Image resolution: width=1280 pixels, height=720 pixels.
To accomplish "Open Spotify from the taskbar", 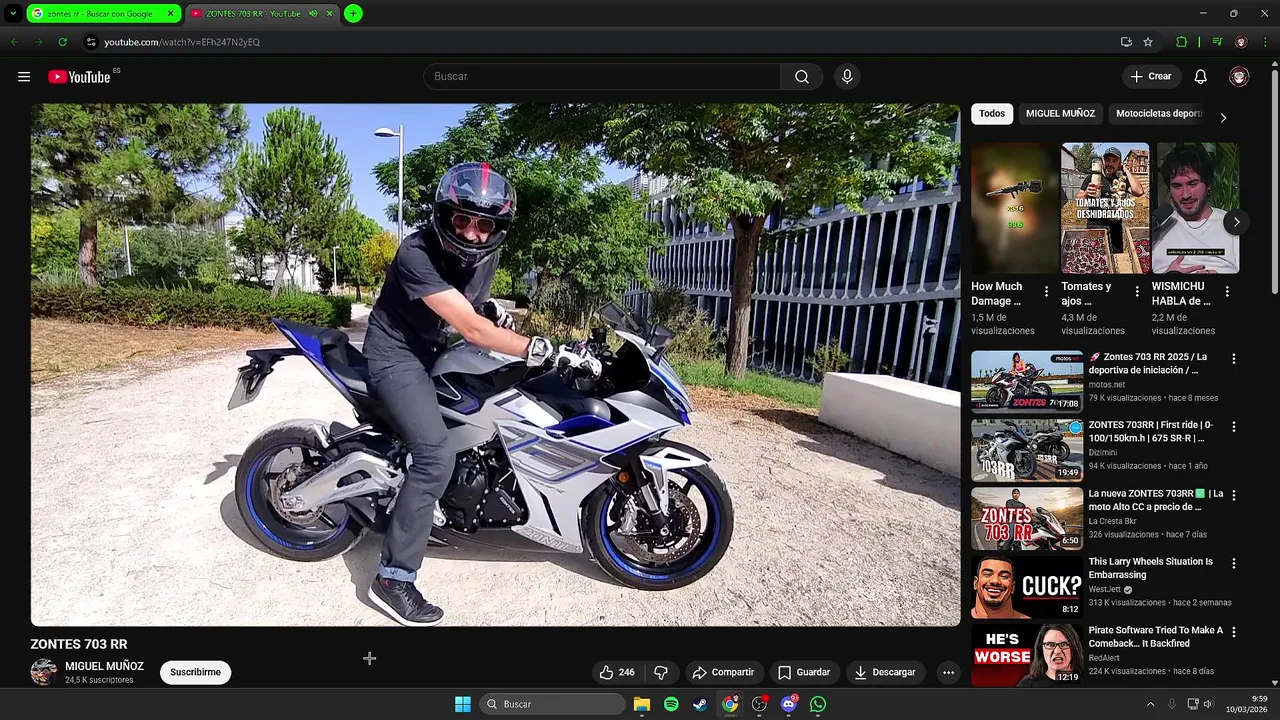I will (x=671, y=704).
